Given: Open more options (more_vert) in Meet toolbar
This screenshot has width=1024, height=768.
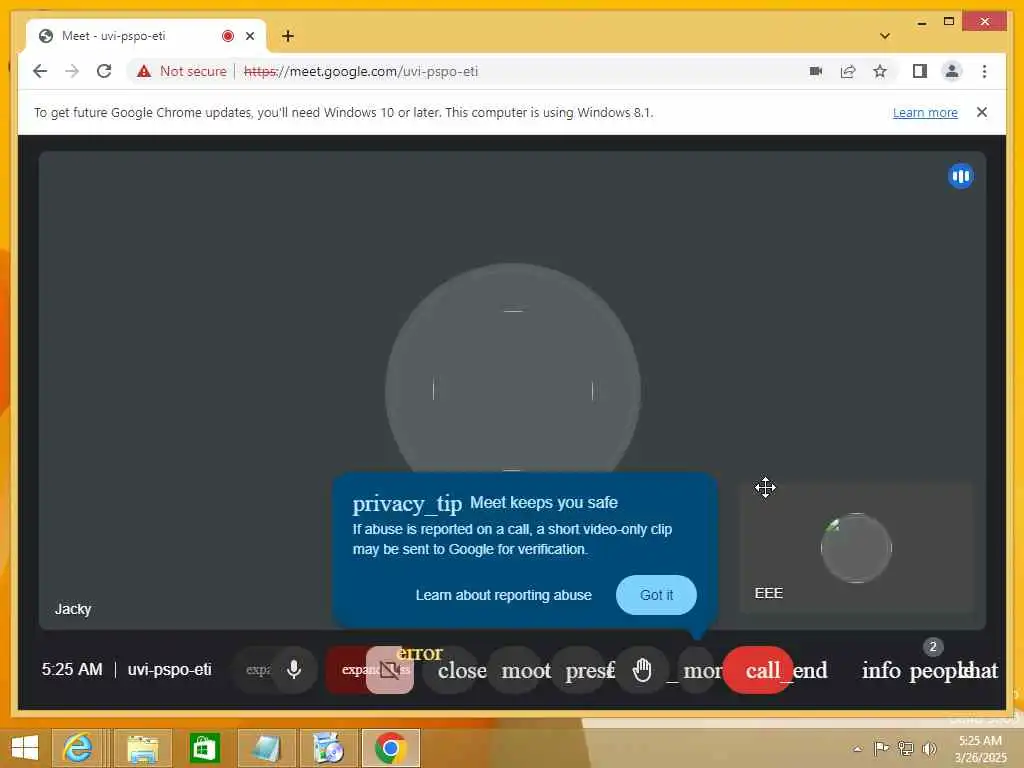Looking at the screenshot, I should (697, 670).
